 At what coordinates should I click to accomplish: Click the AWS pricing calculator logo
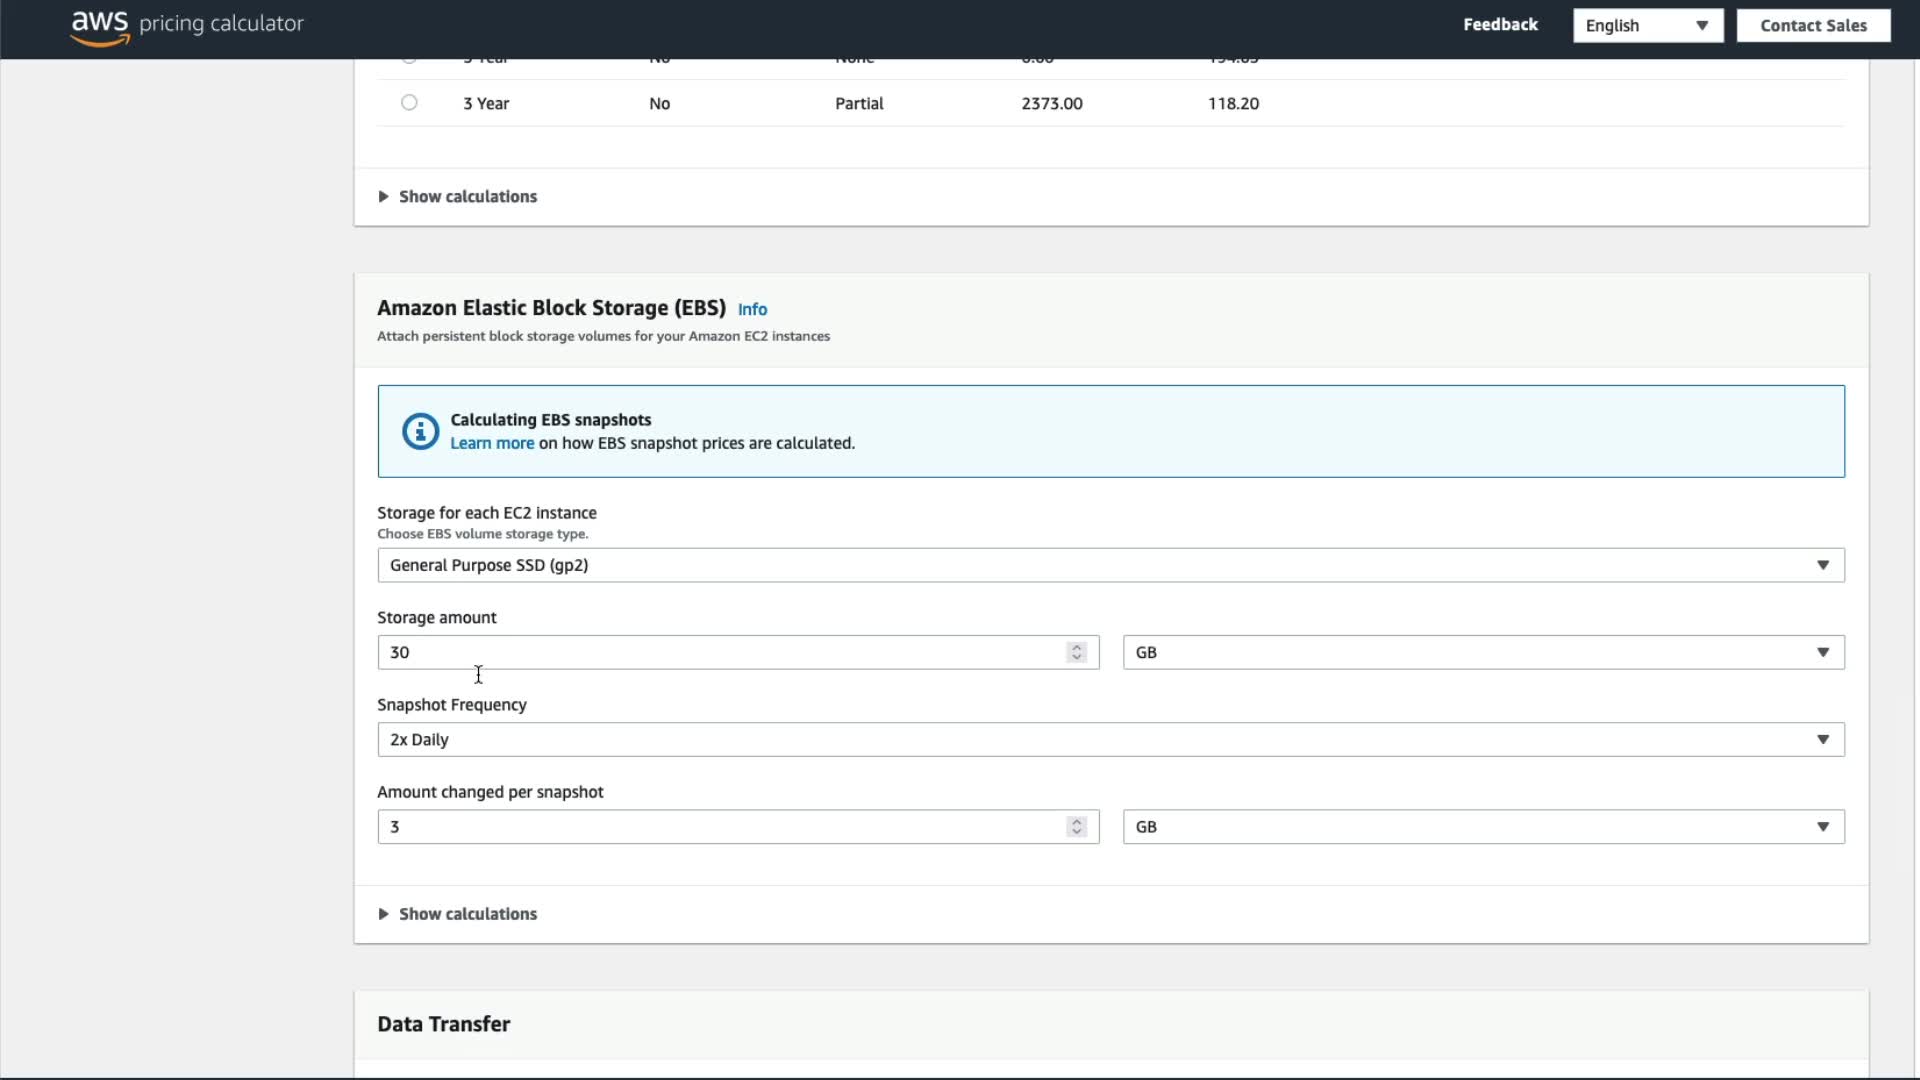coord(187,25)
